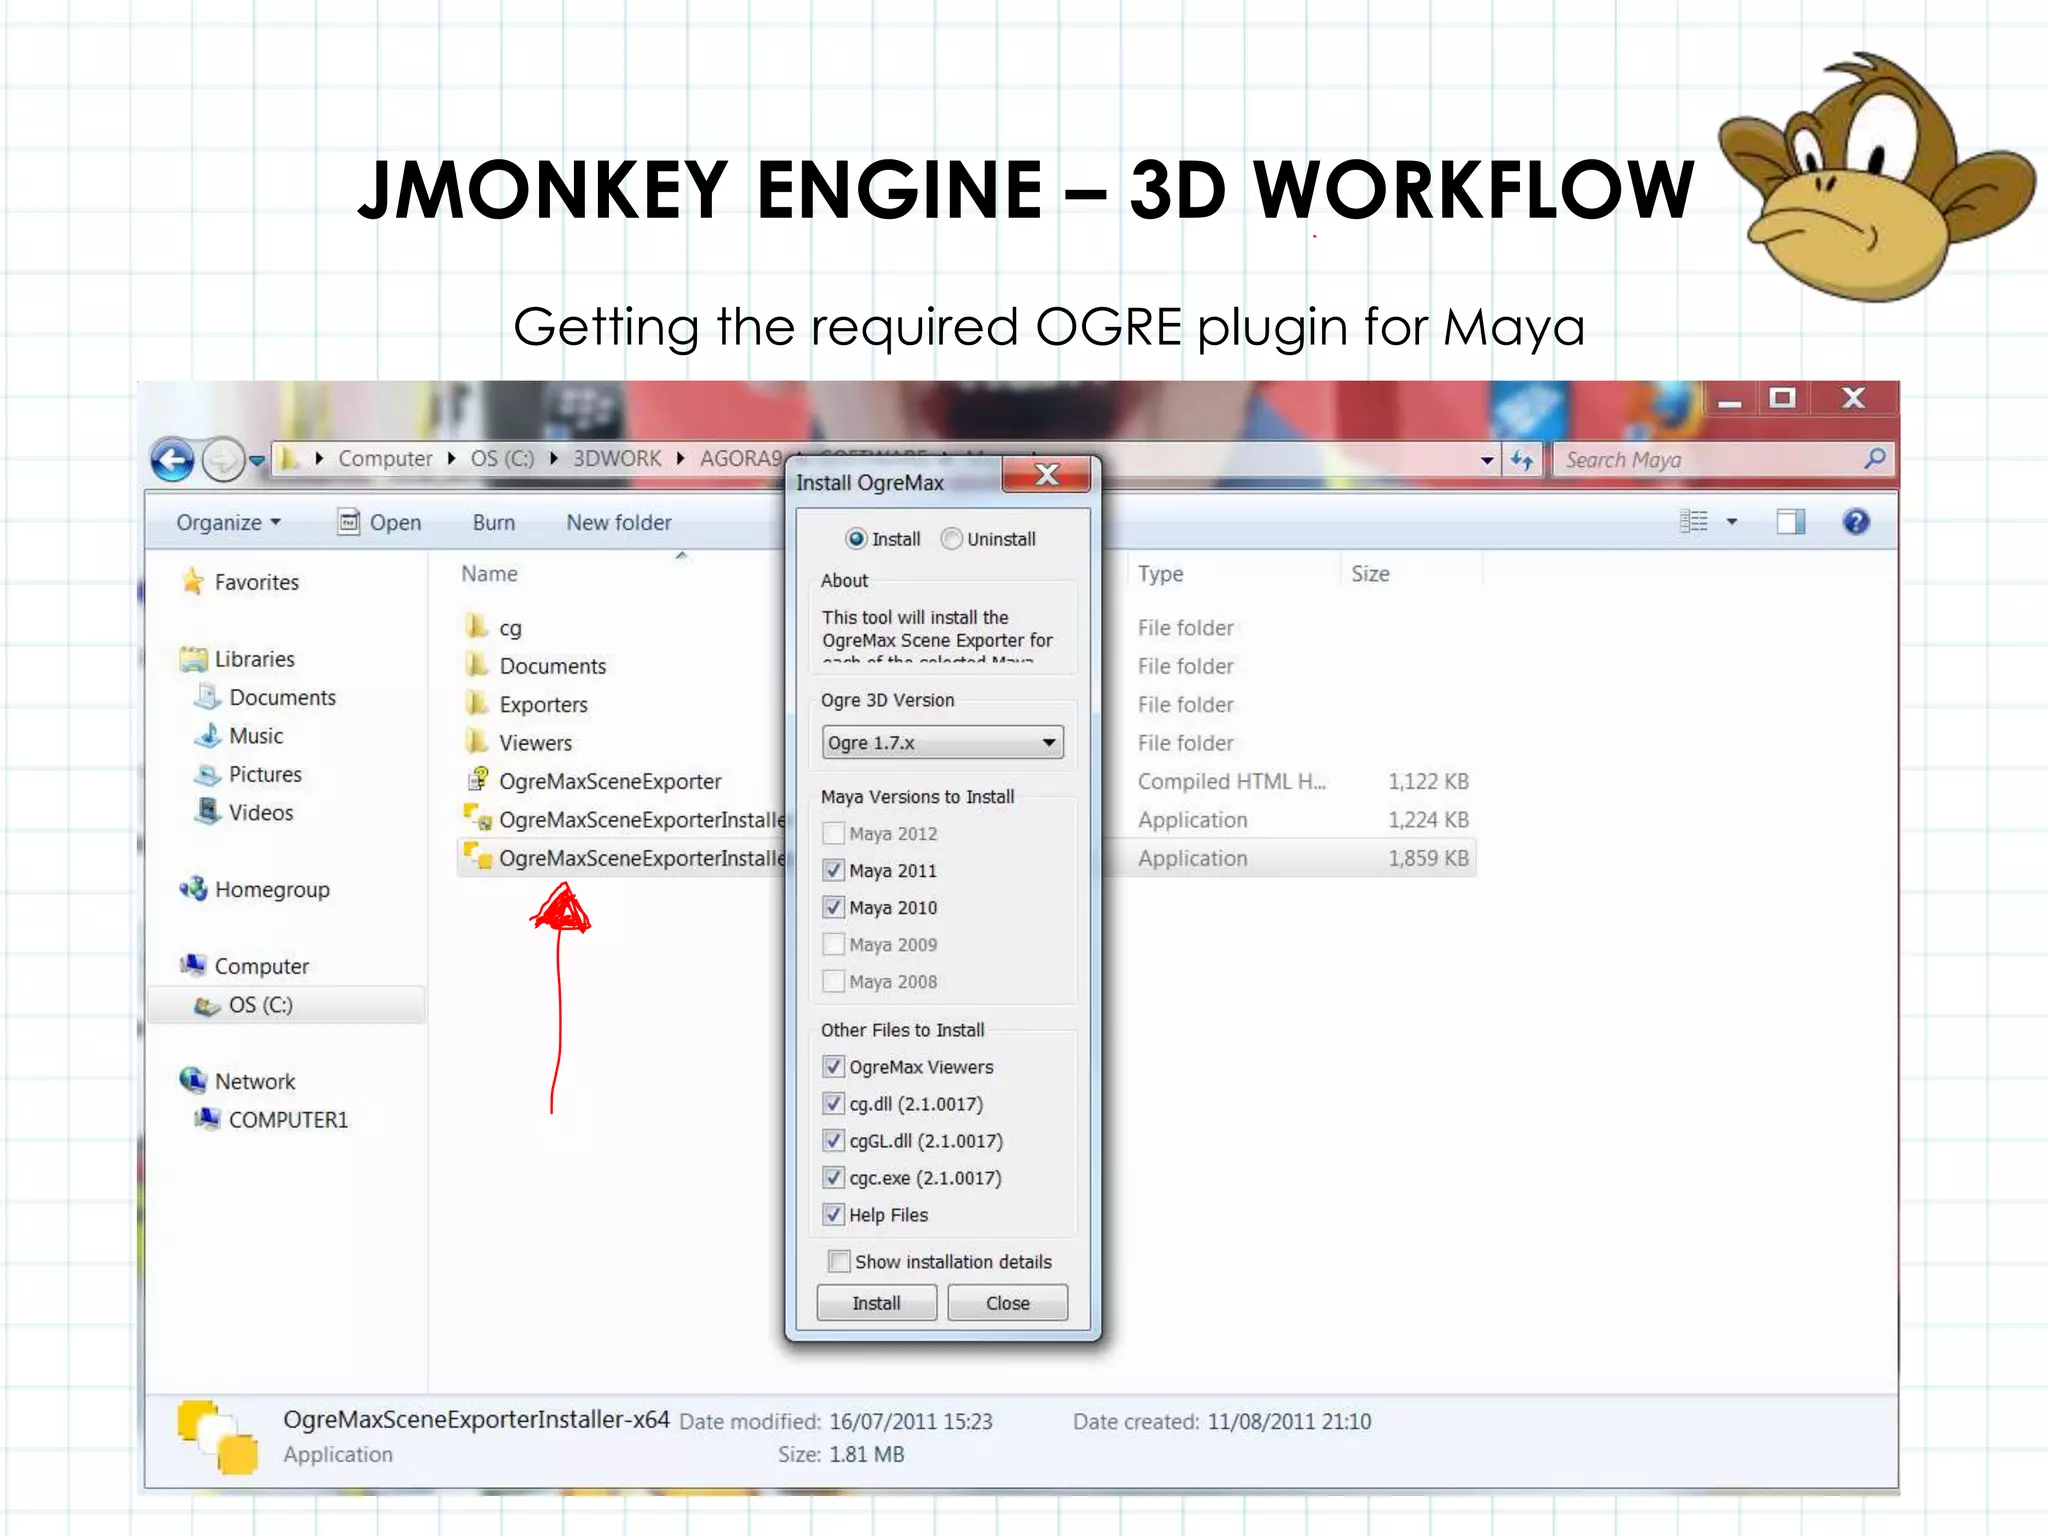Click the refresh arrows icon beside address bar
This screenshot has width=2048, height=1536.
[1521, 460]
